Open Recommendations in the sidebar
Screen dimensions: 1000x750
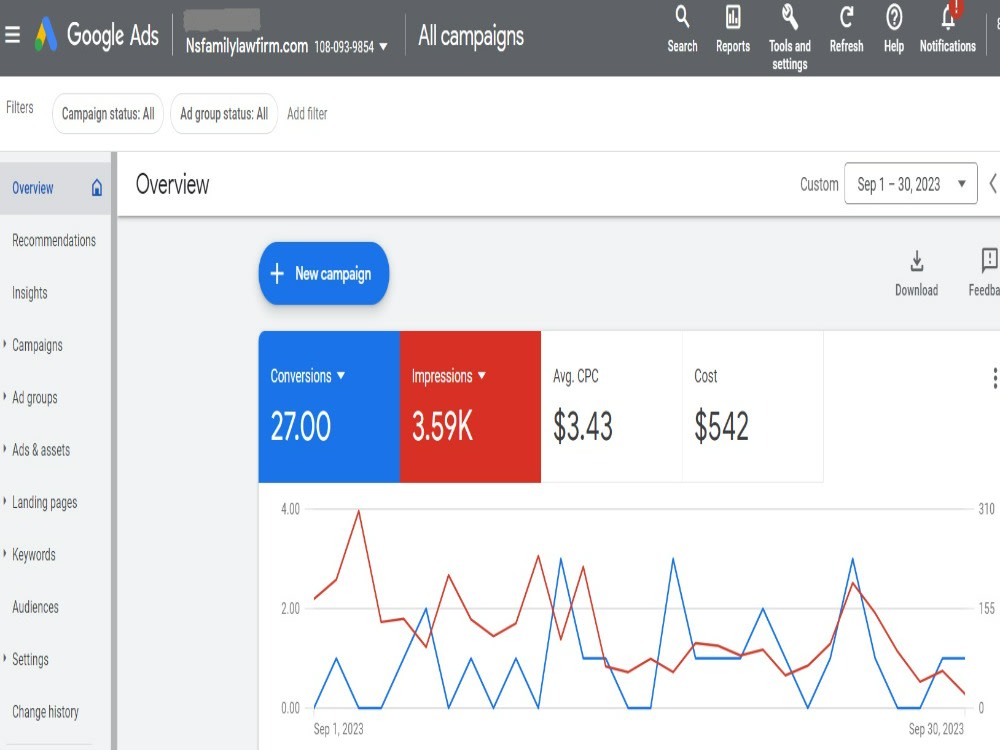(54, 240)
